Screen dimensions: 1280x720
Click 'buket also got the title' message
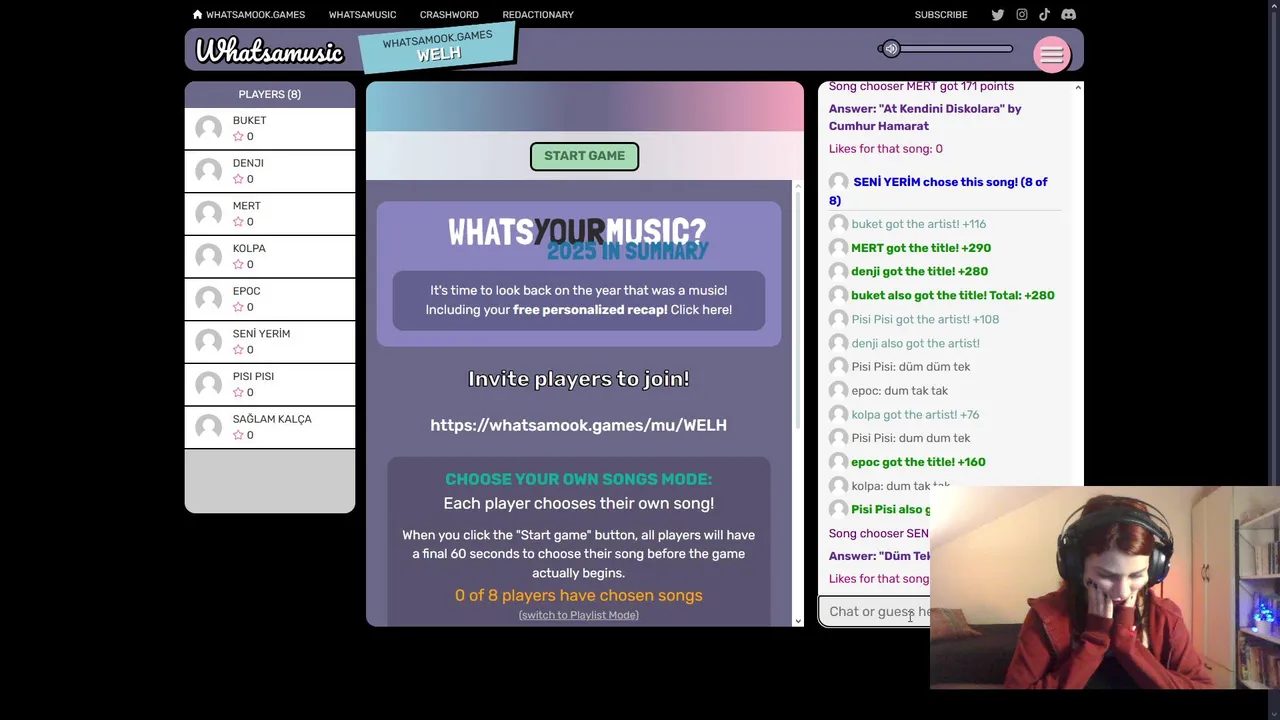(952, 295)
